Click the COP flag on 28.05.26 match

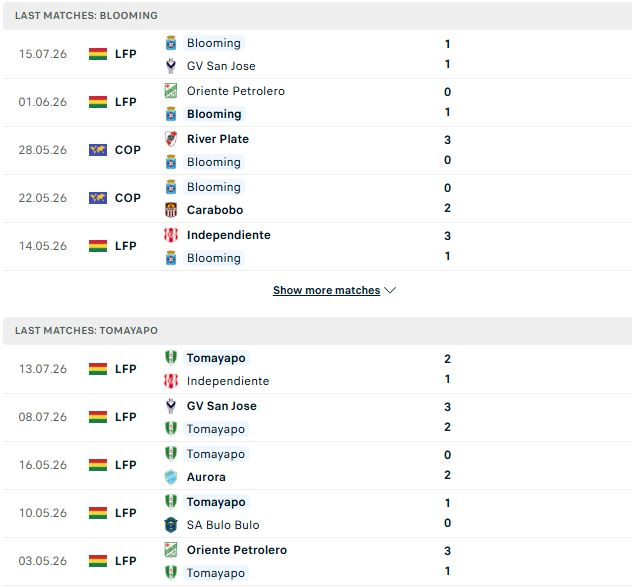(98, 150)
